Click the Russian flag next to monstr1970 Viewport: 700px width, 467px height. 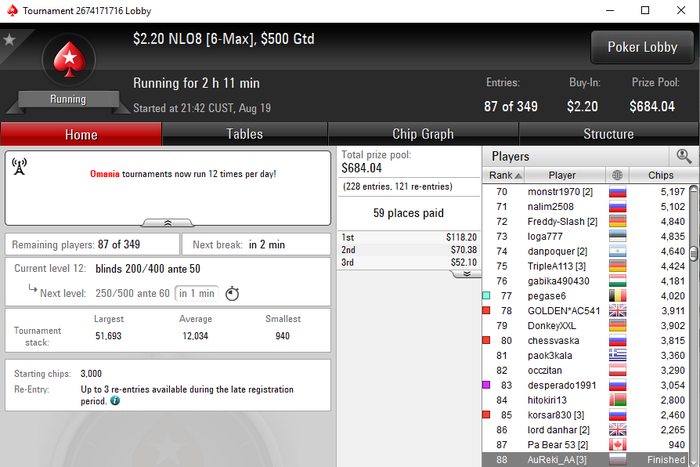(617, 192)
